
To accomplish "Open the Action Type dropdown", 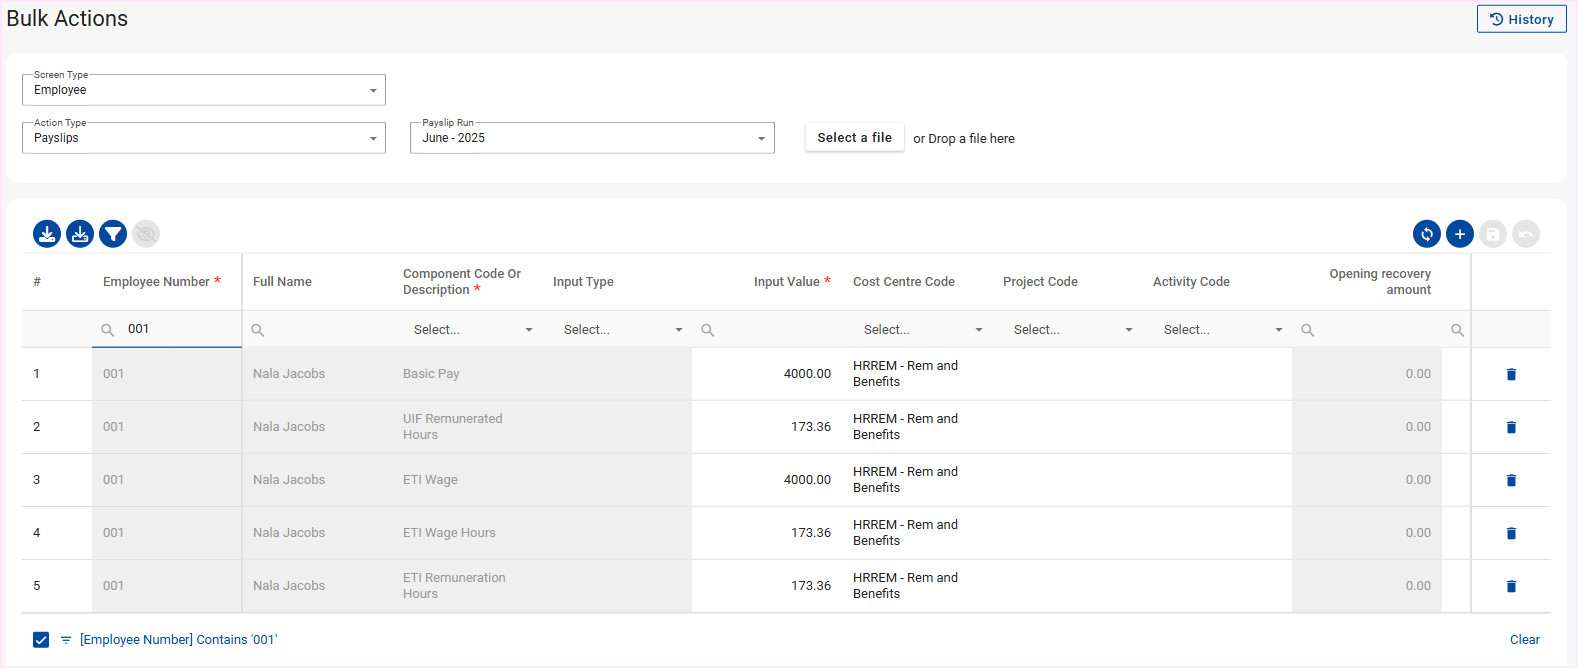I will [204, 138].
